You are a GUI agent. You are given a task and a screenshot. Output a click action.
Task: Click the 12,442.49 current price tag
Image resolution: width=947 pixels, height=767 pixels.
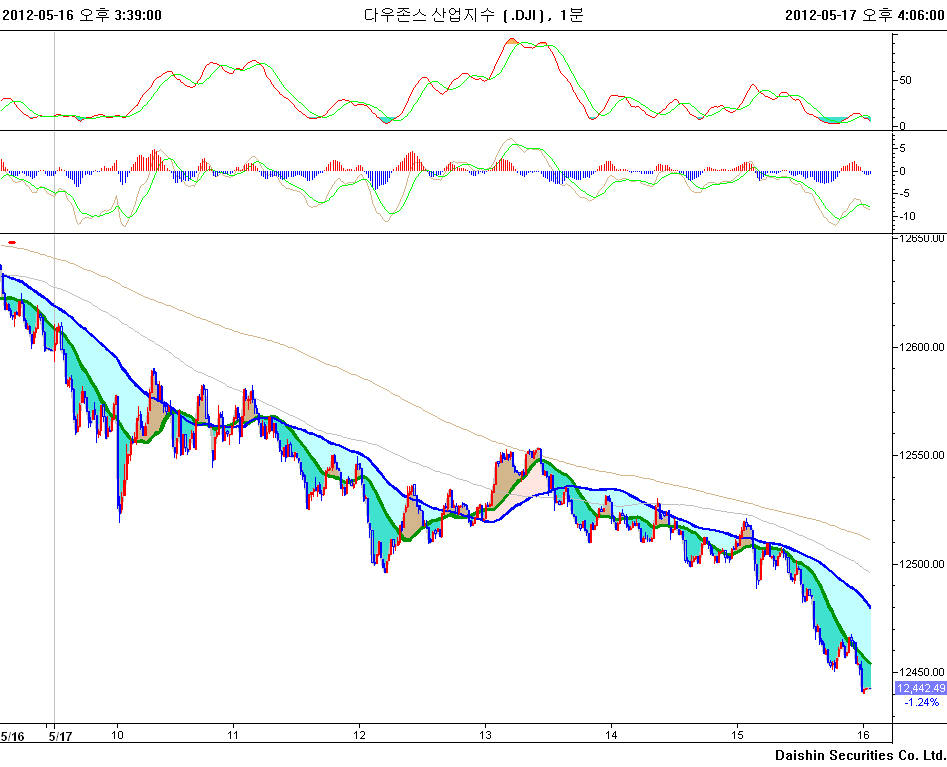point(920,688)
